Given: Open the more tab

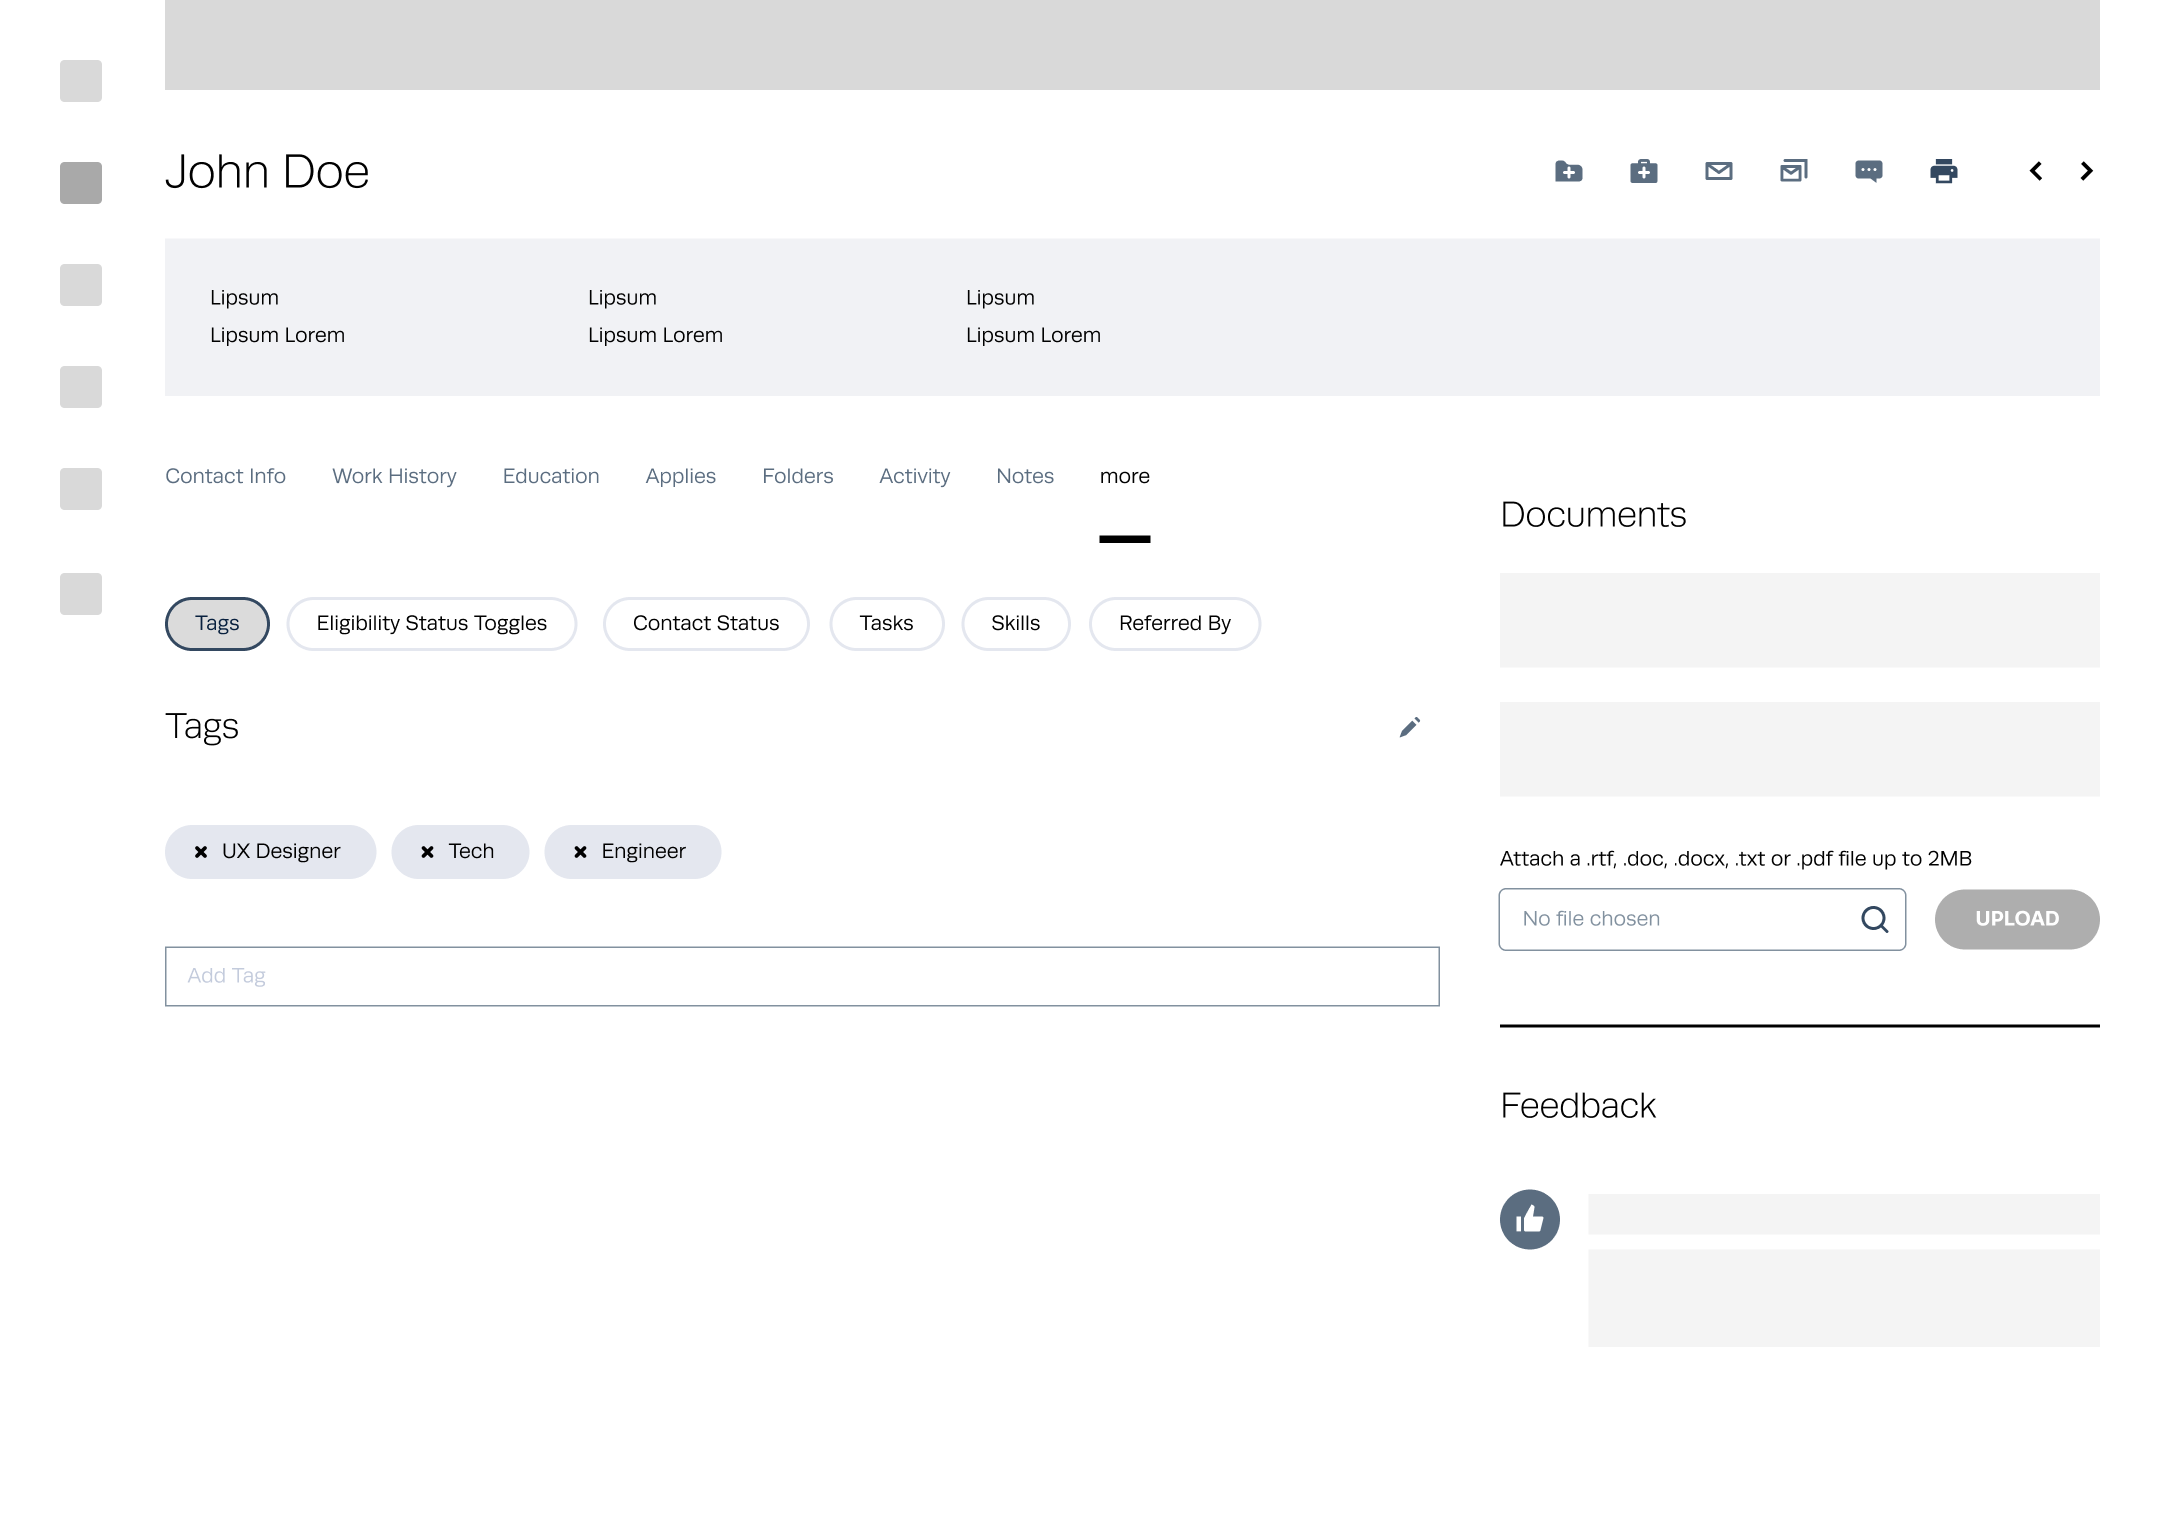Looking at the screenshot, I should tap(1124, 477).
